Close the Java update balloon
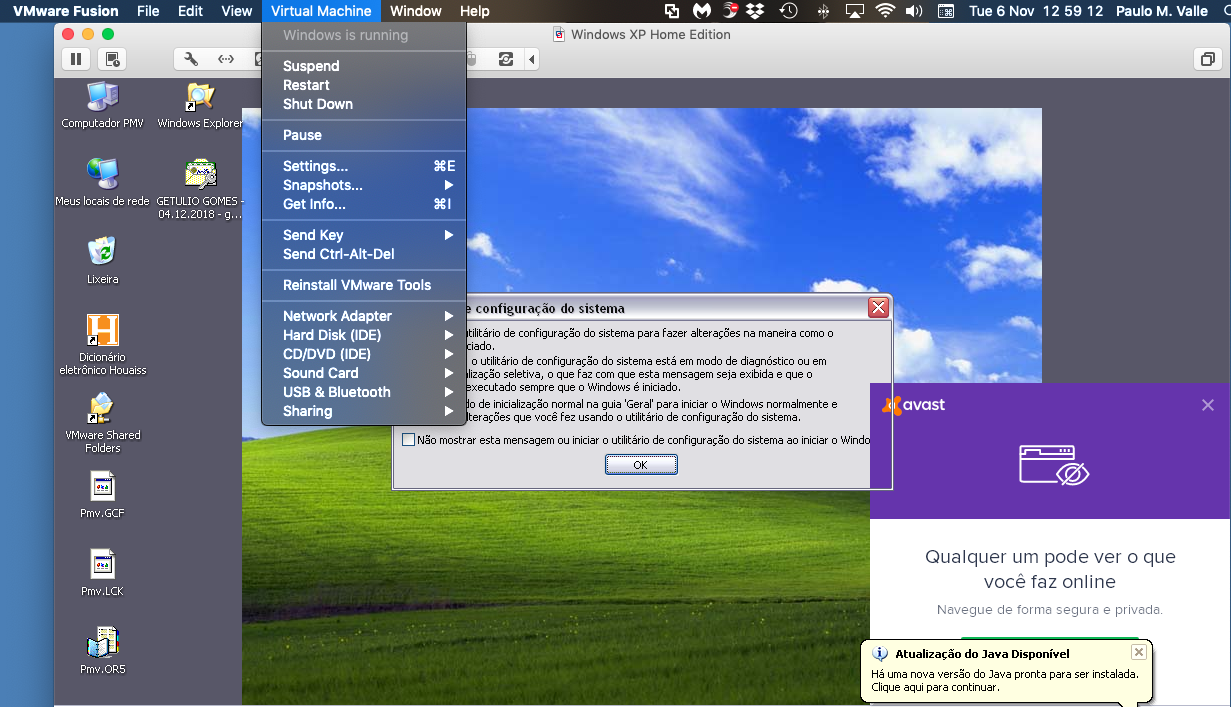 pos(1138,652)
